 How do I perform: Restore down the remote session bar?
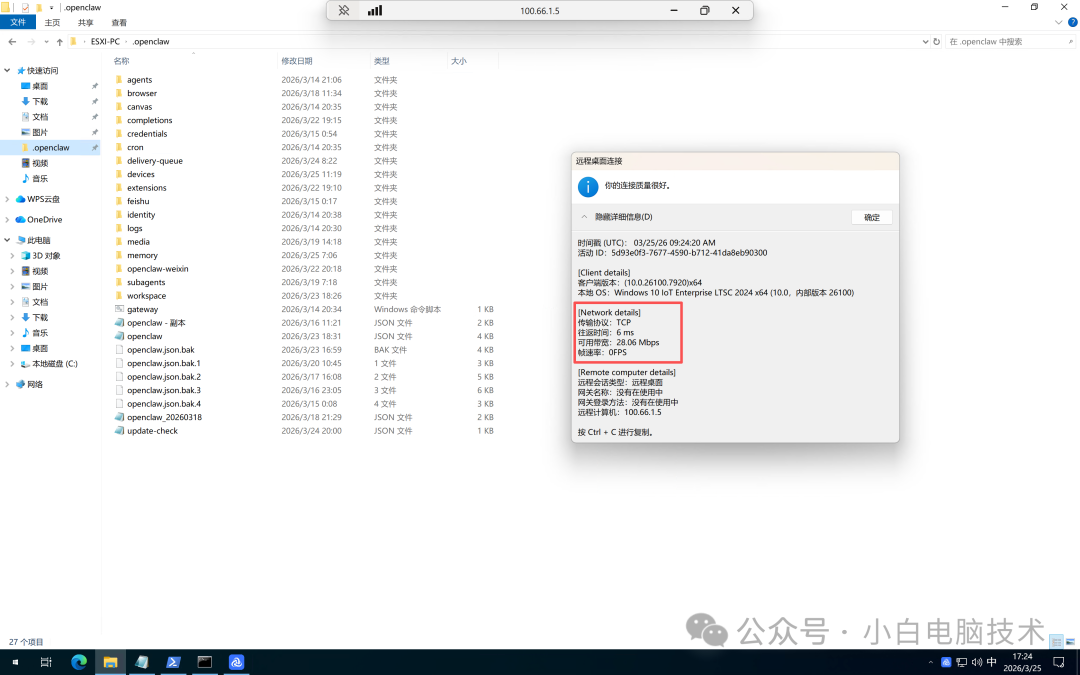tap(705, 10)
